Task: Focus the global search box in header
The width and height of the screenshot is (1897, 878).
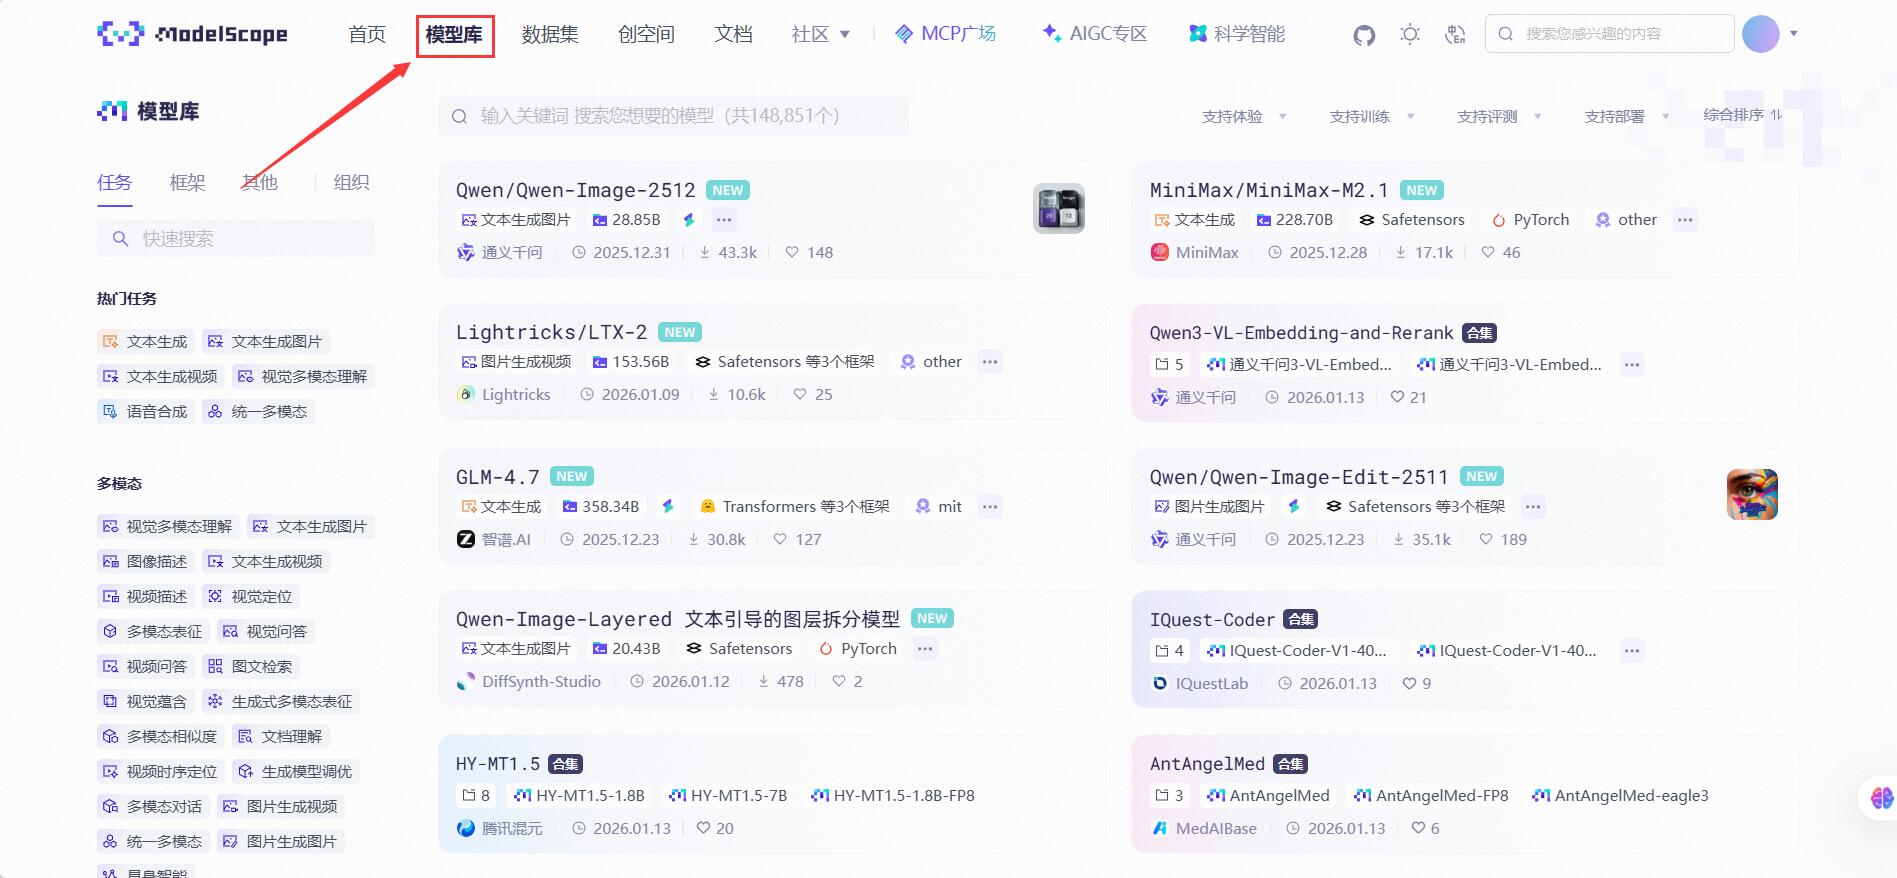Action: pyautogui.click(x=1609, y=34)
